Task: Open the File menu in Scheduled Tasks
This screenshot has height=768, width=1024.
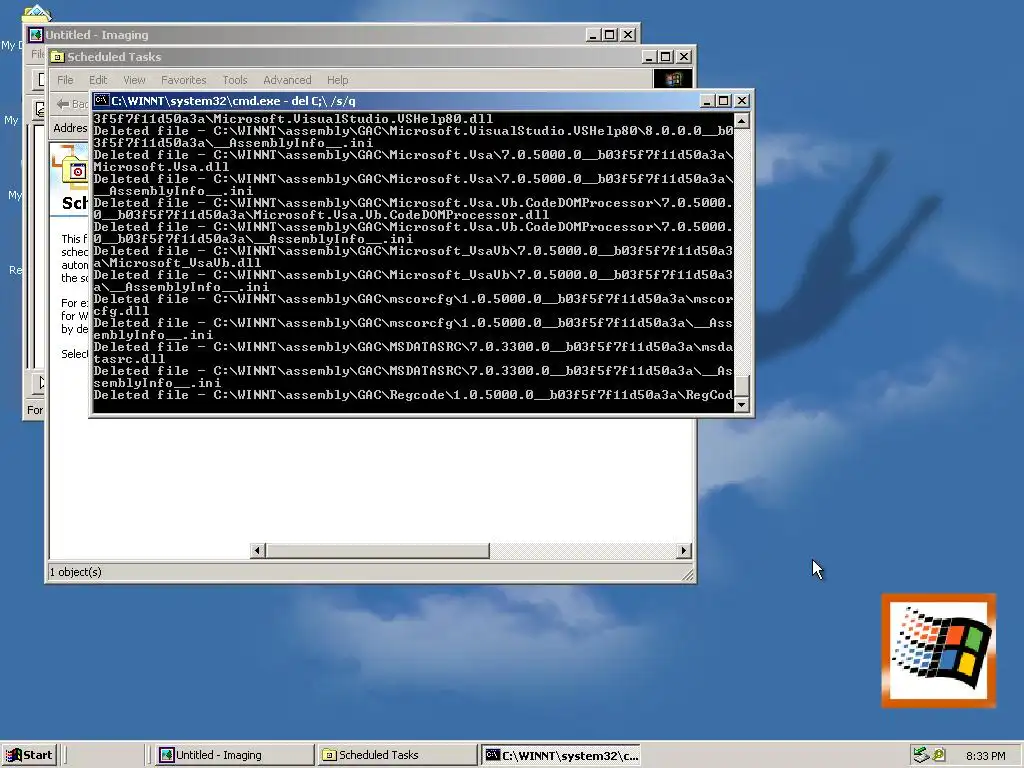Action: pyautogui.click(x=65, y=80)
